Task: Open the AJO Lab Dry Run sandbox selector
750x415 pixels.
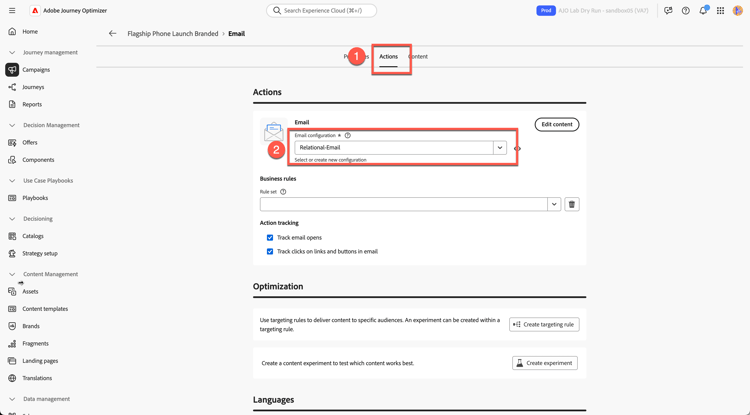Action: coord(603,11)
